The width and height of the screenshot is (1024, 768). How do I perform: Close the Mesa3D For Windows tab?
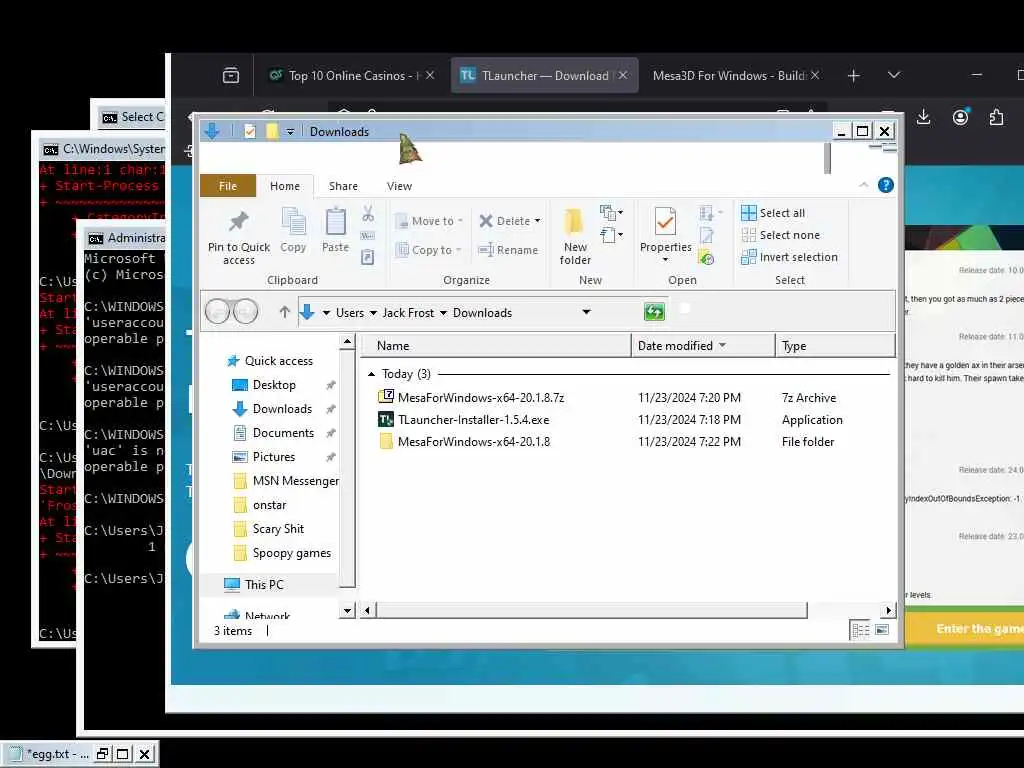[814, 76]
